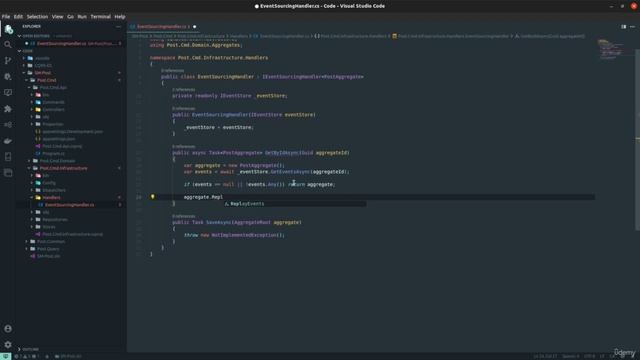Open the editor More Actions ellipsis
The height and width of the screenshot is (360, 640).
click(632, 27)
